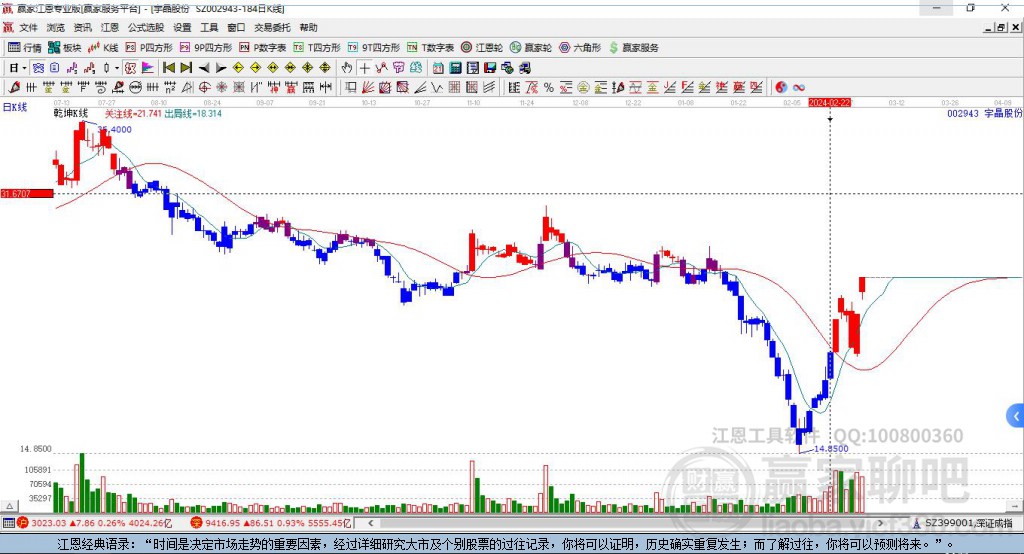This screenshot has height=554, width=1024.
Task: Select the spiral drawing tool
Action: click(x=101, y=88)
